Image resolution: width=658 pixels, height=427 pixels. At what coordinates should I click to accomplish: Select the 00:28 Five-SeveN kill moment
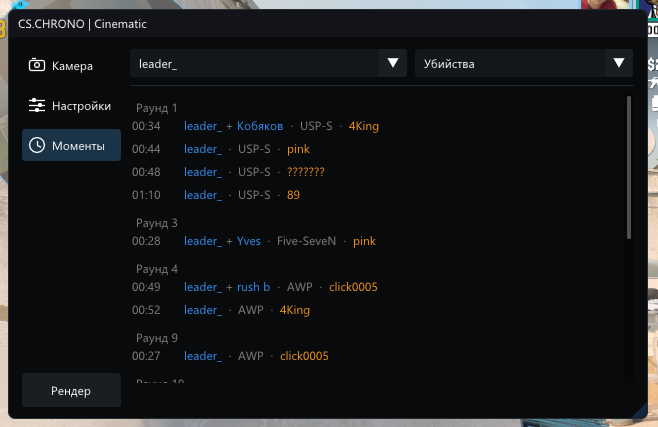(253, 241)
